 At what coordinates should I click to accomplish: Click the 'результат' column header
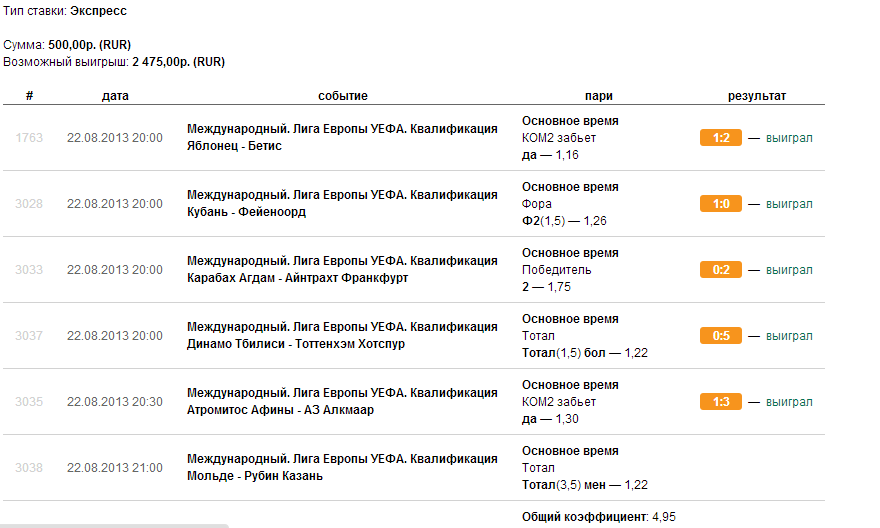click(x=756, y=96)
